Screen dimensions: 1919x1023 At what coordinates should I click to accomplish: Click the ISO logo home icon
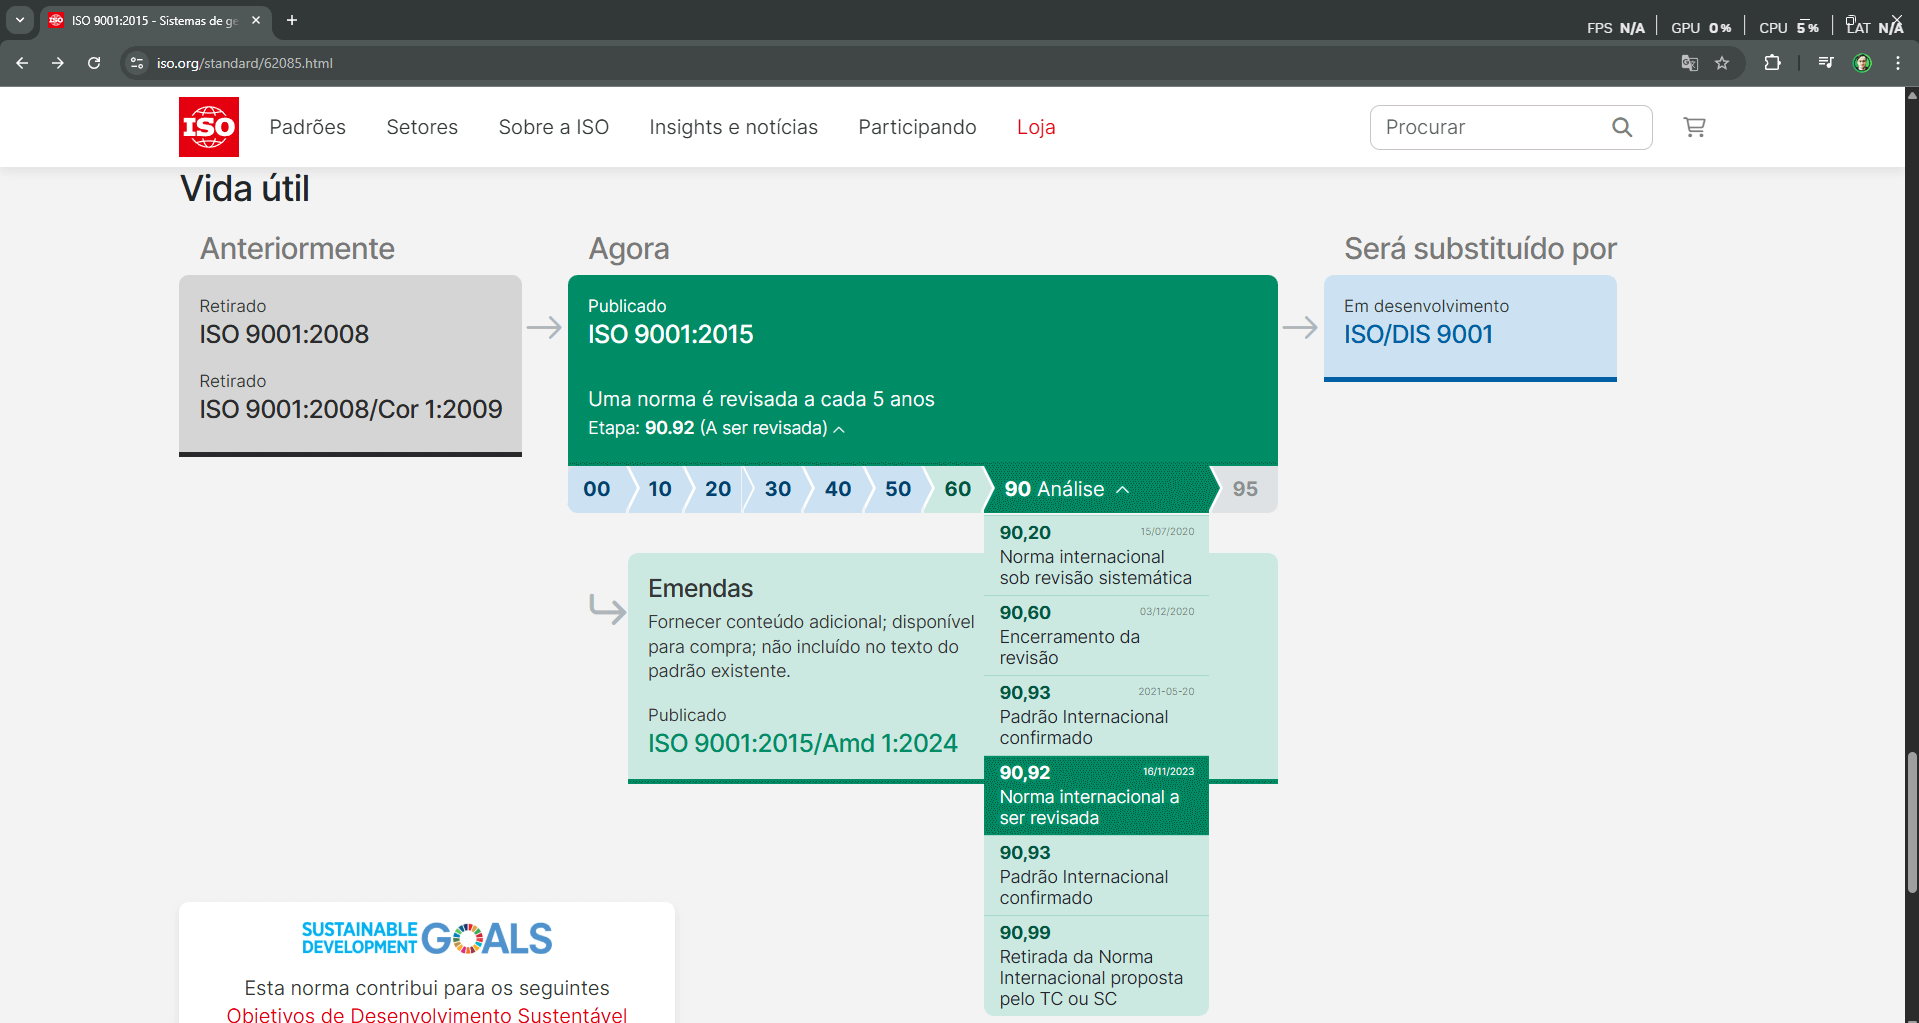point(209,127)
